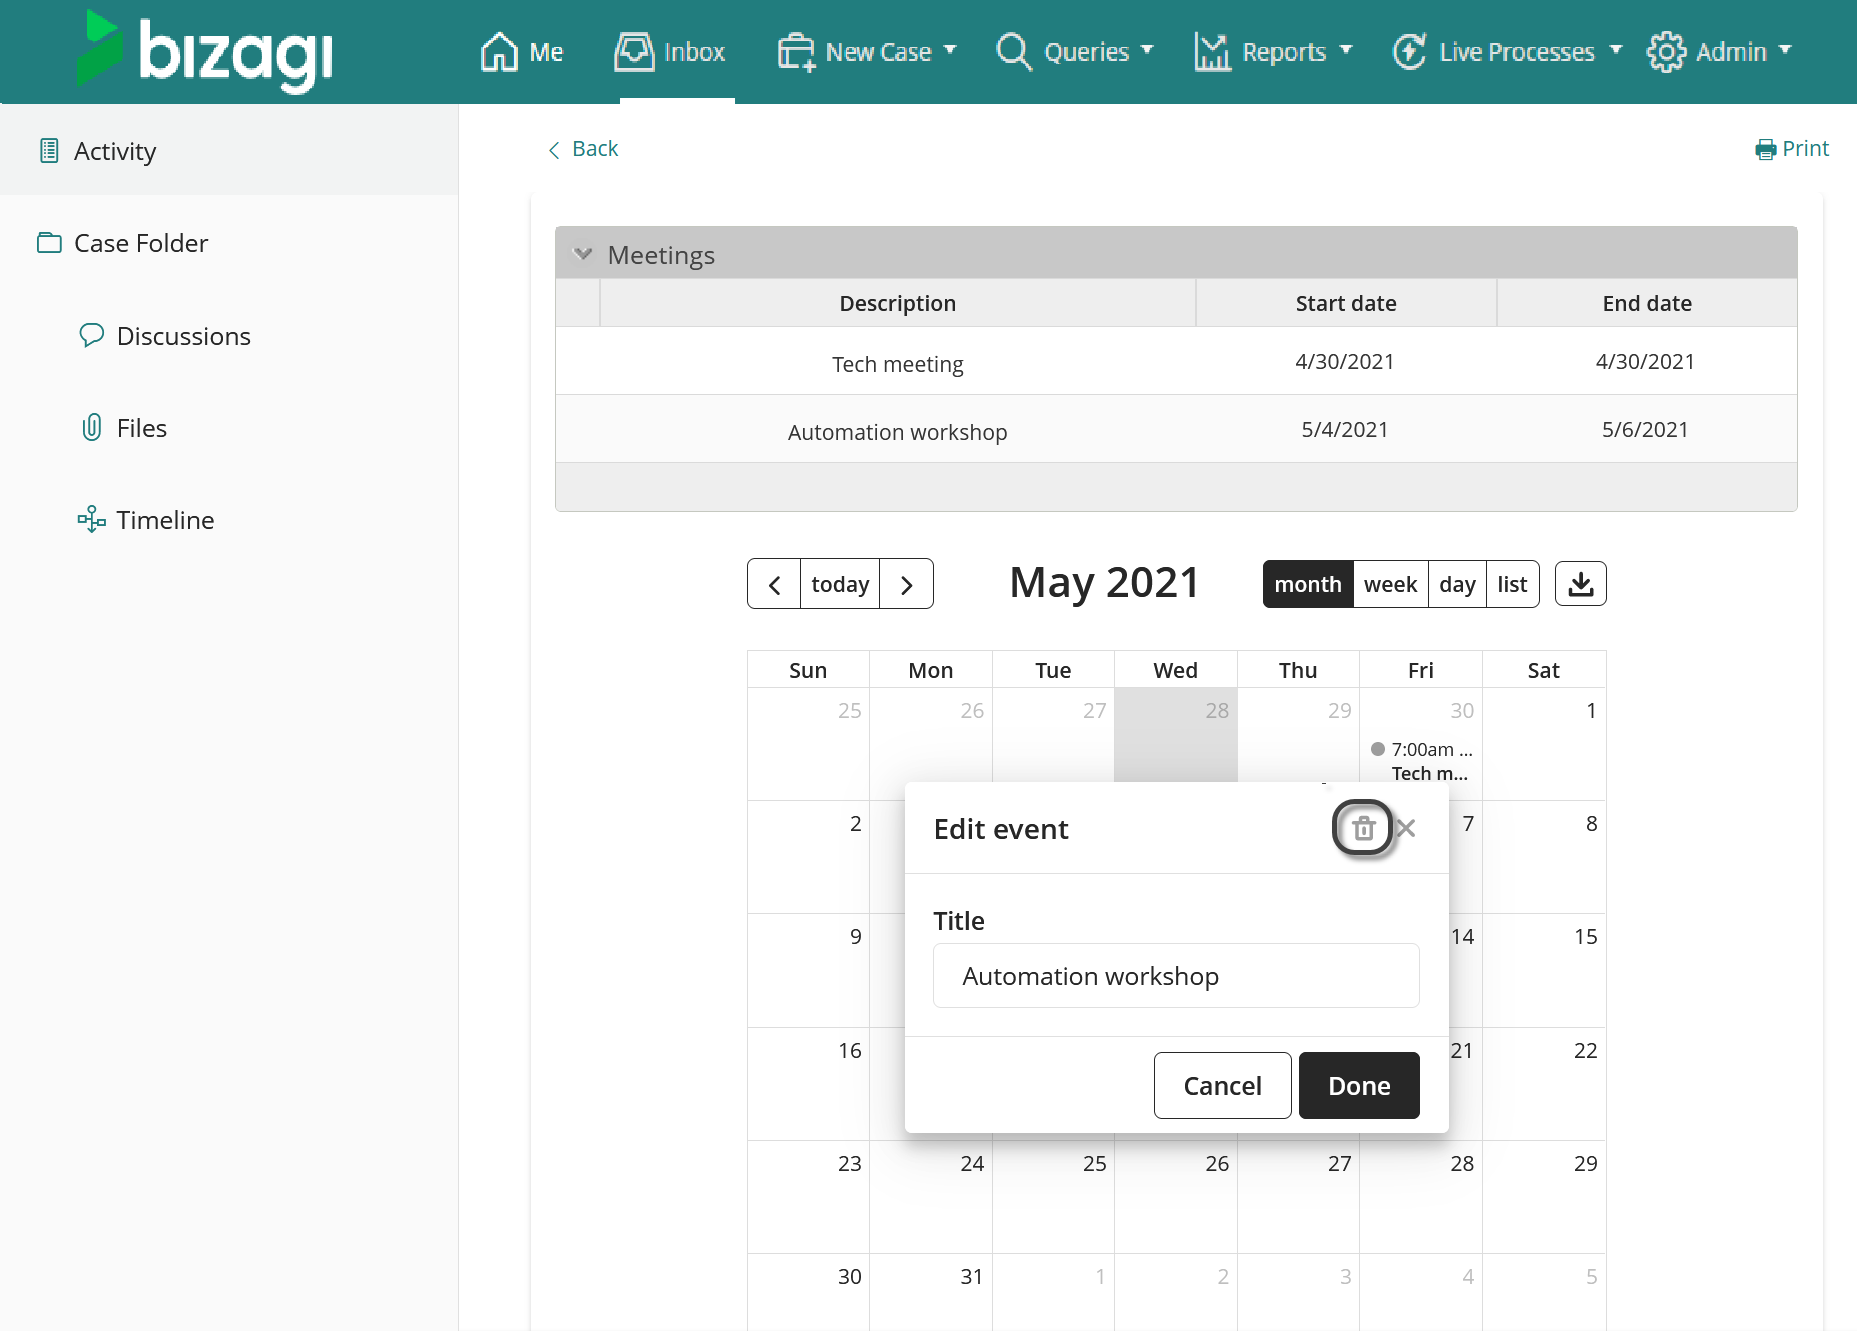
Task: Switch calendar to week view
Action: click(x=1390, y=584)
